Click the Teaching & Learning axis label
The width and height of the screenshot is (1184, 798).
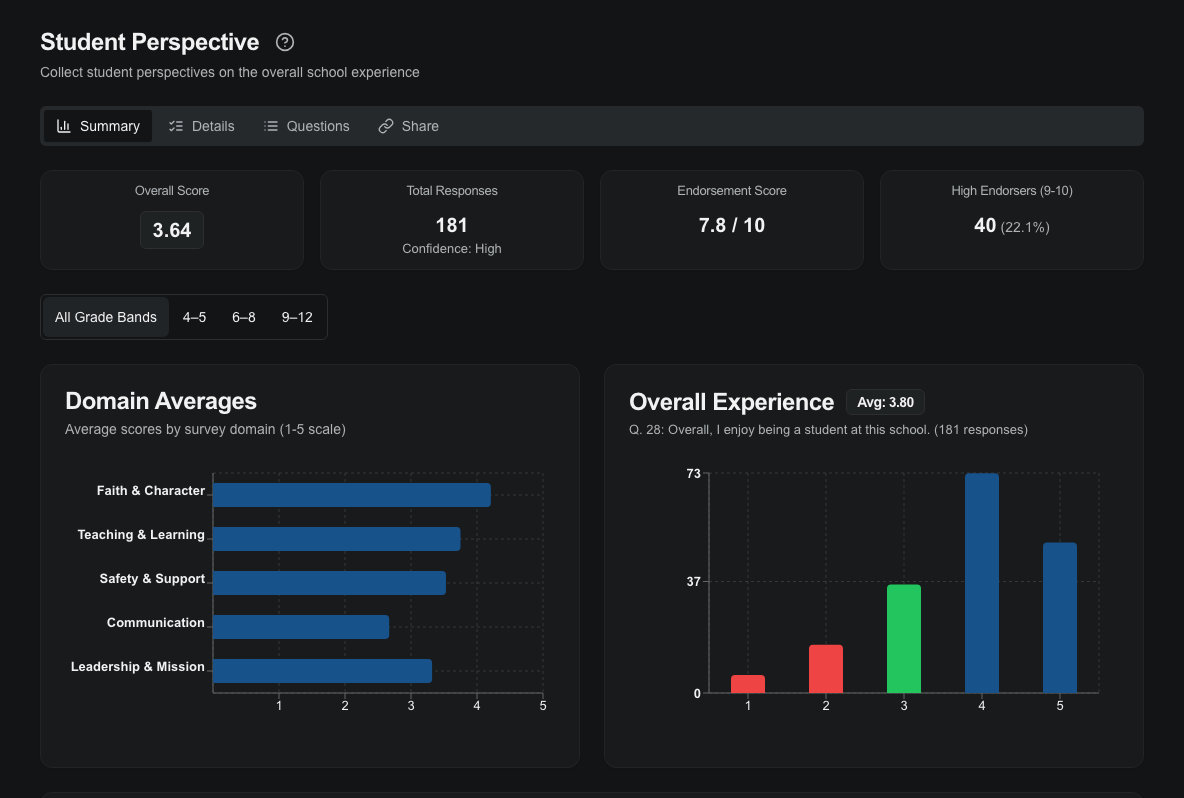[141, 535]
